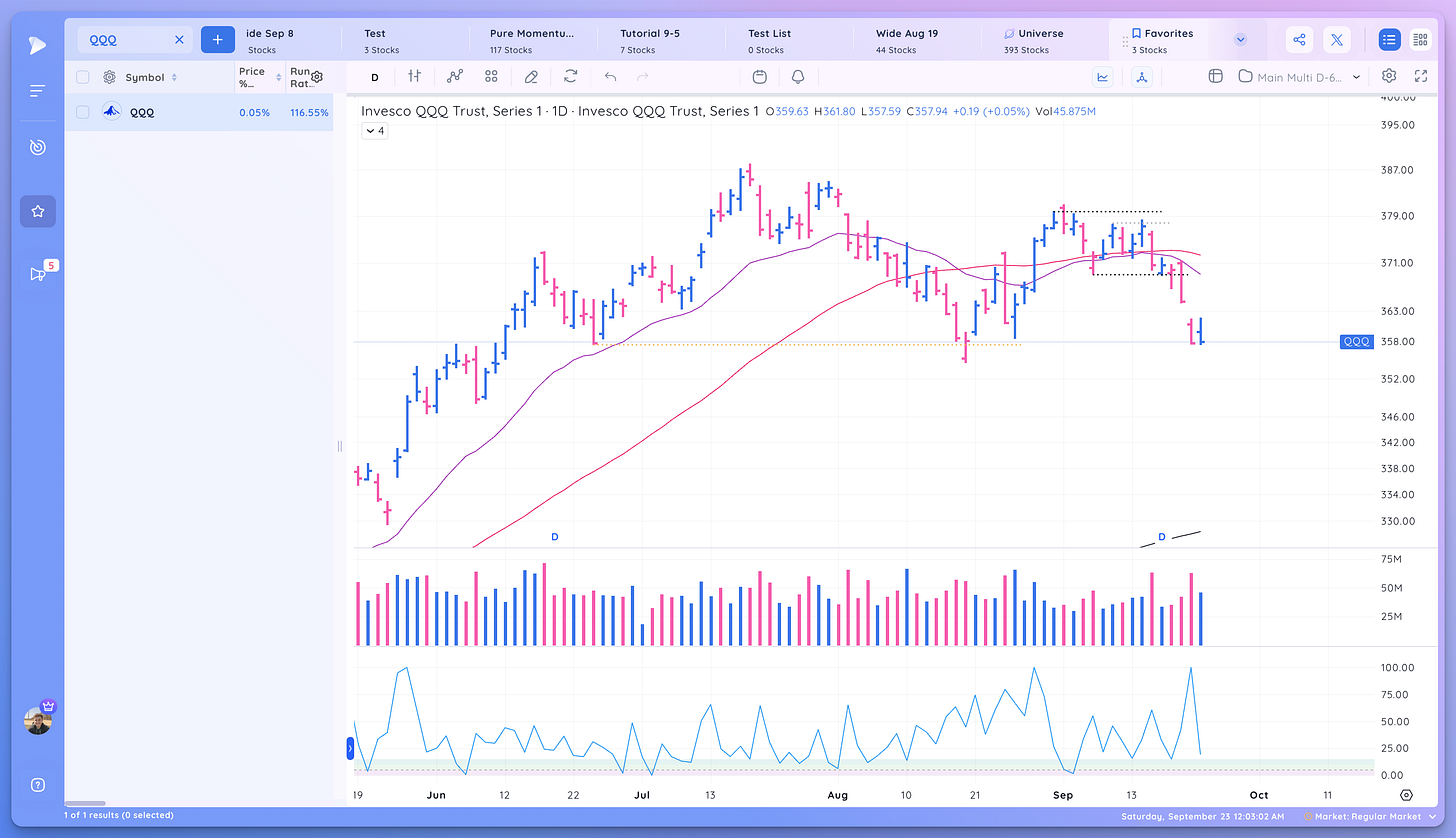The image size is (1456, 838).
Task: Open the chart bar style icon
Action: pos(414,76)
